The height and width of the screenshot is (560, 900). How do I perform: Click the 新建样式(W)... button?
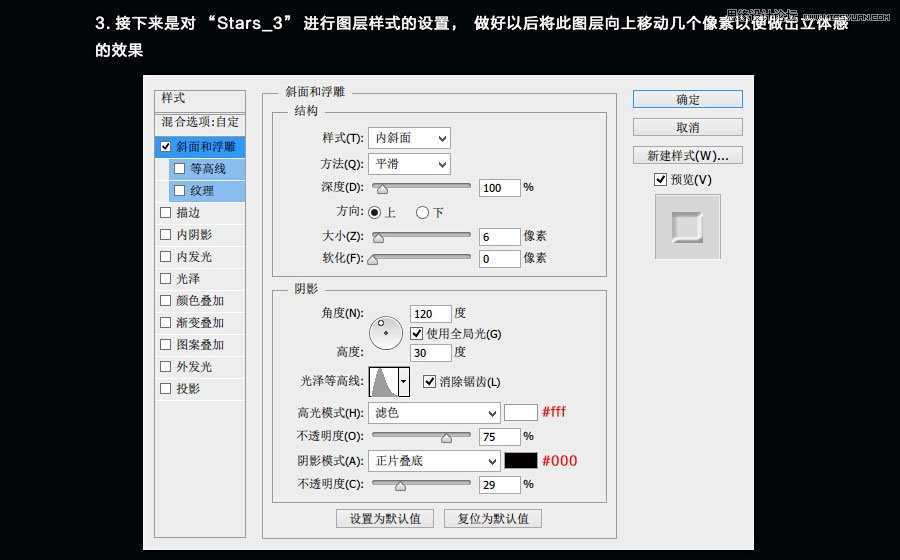688,155
